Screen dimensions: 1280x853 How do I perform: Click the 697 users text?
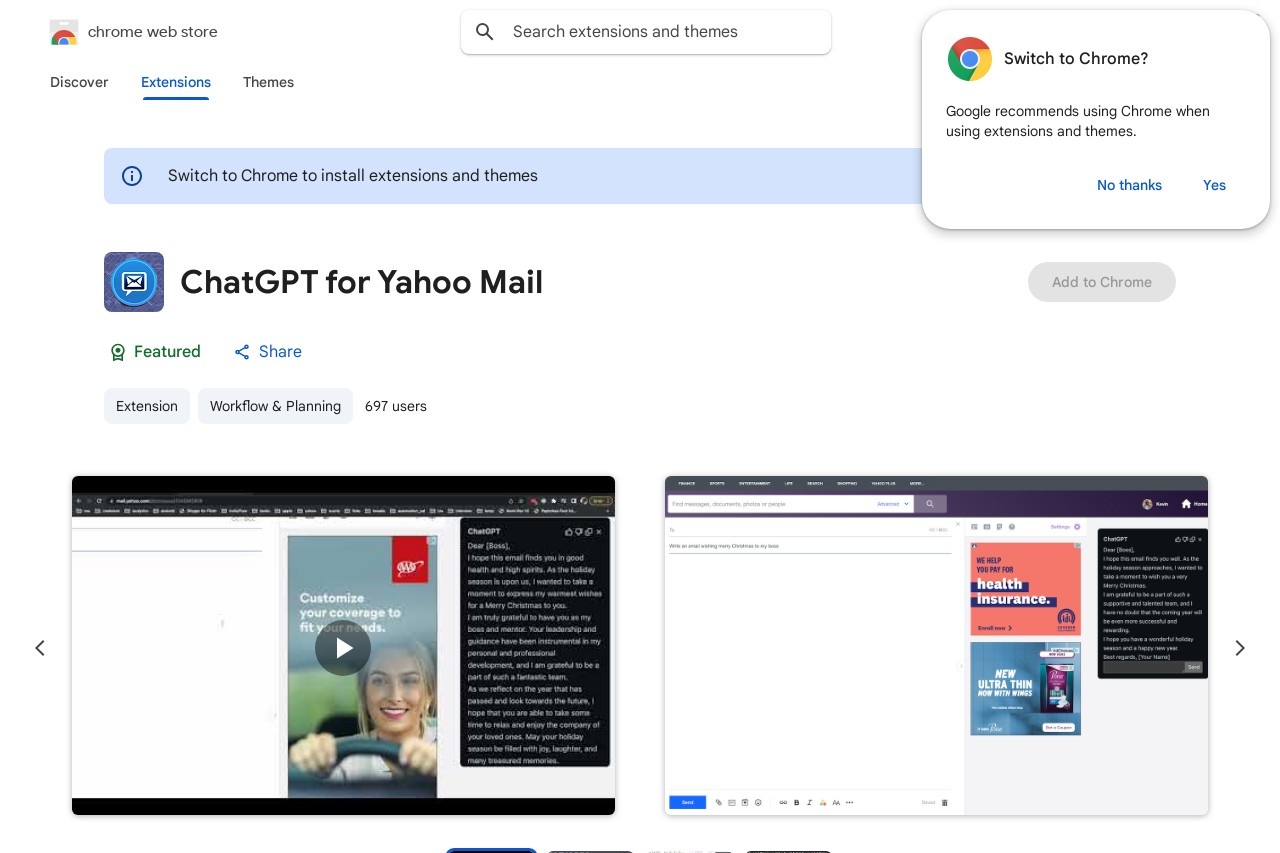pyautogui.click(x=396, y=406)
